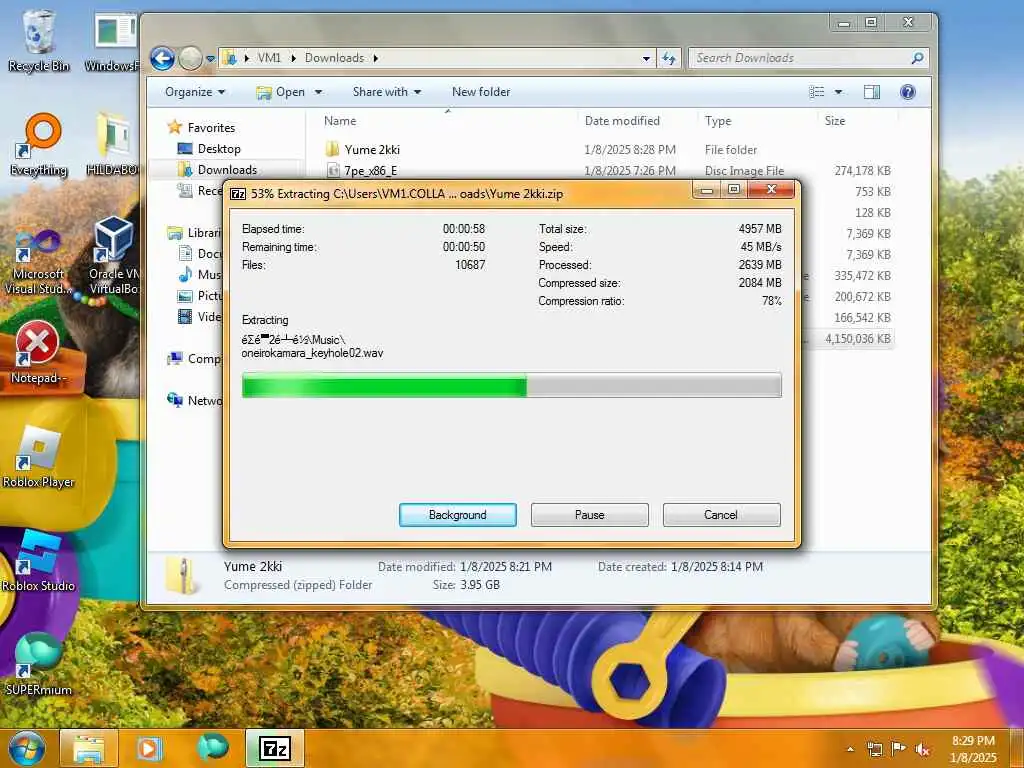Click the 7-Zip taskbar button
Image resolution: width=1024 pixels, height=768 pixels.
click(x=276, y=748)
